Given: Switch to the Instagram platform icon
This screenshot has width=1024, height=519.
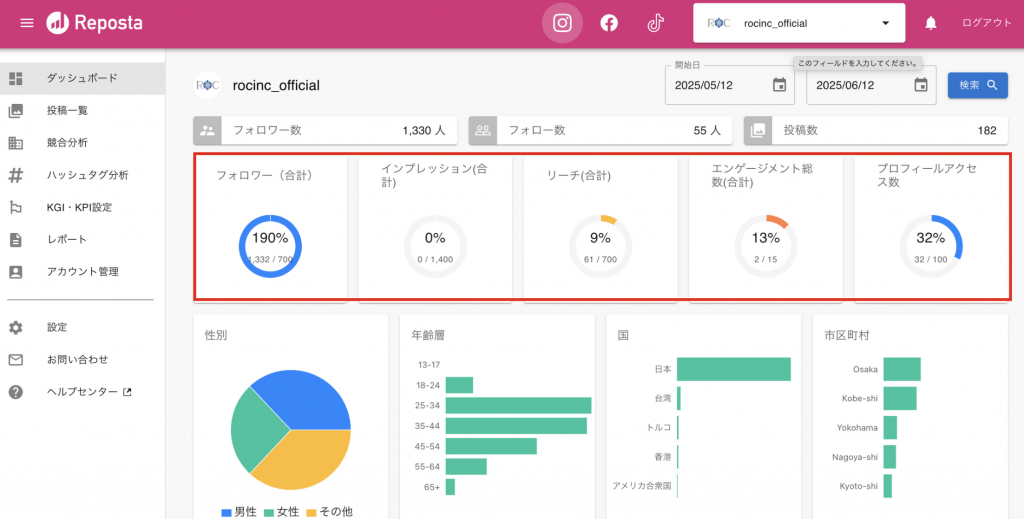Looking at the screenshot, I should pyautogui.click(x=562, y=24).
